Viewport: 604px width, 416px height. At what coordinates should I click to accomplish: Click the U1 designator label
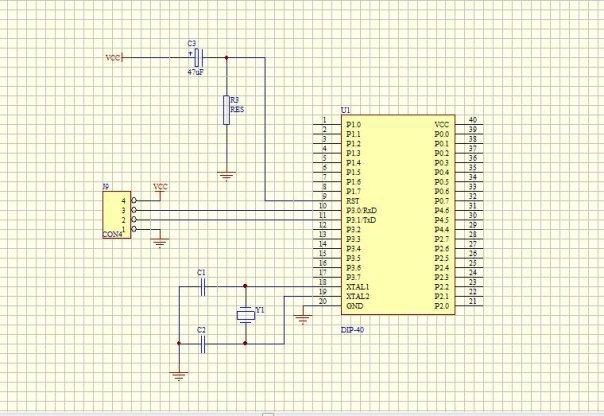(346, 110)
